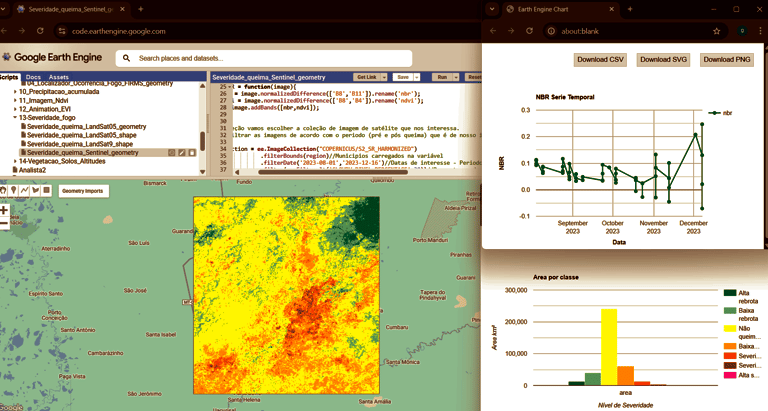Open site info icon beside code.earthengine.google.com
The image size is (768, 411).
click(62, 31)
